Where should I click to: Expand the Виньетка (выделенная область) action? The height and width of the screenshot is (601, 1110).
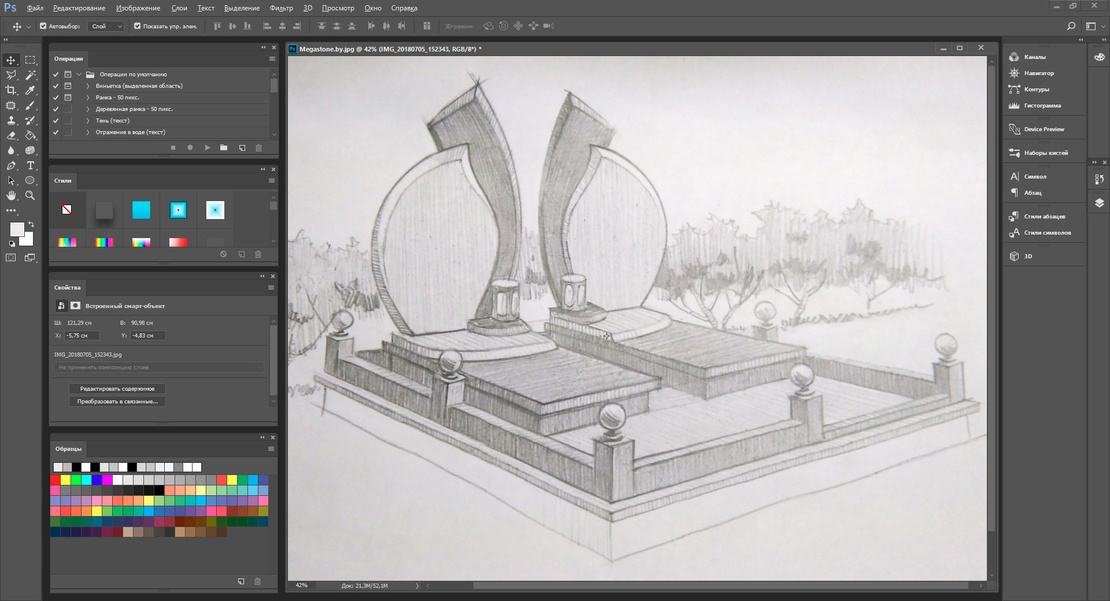point(88,86)
